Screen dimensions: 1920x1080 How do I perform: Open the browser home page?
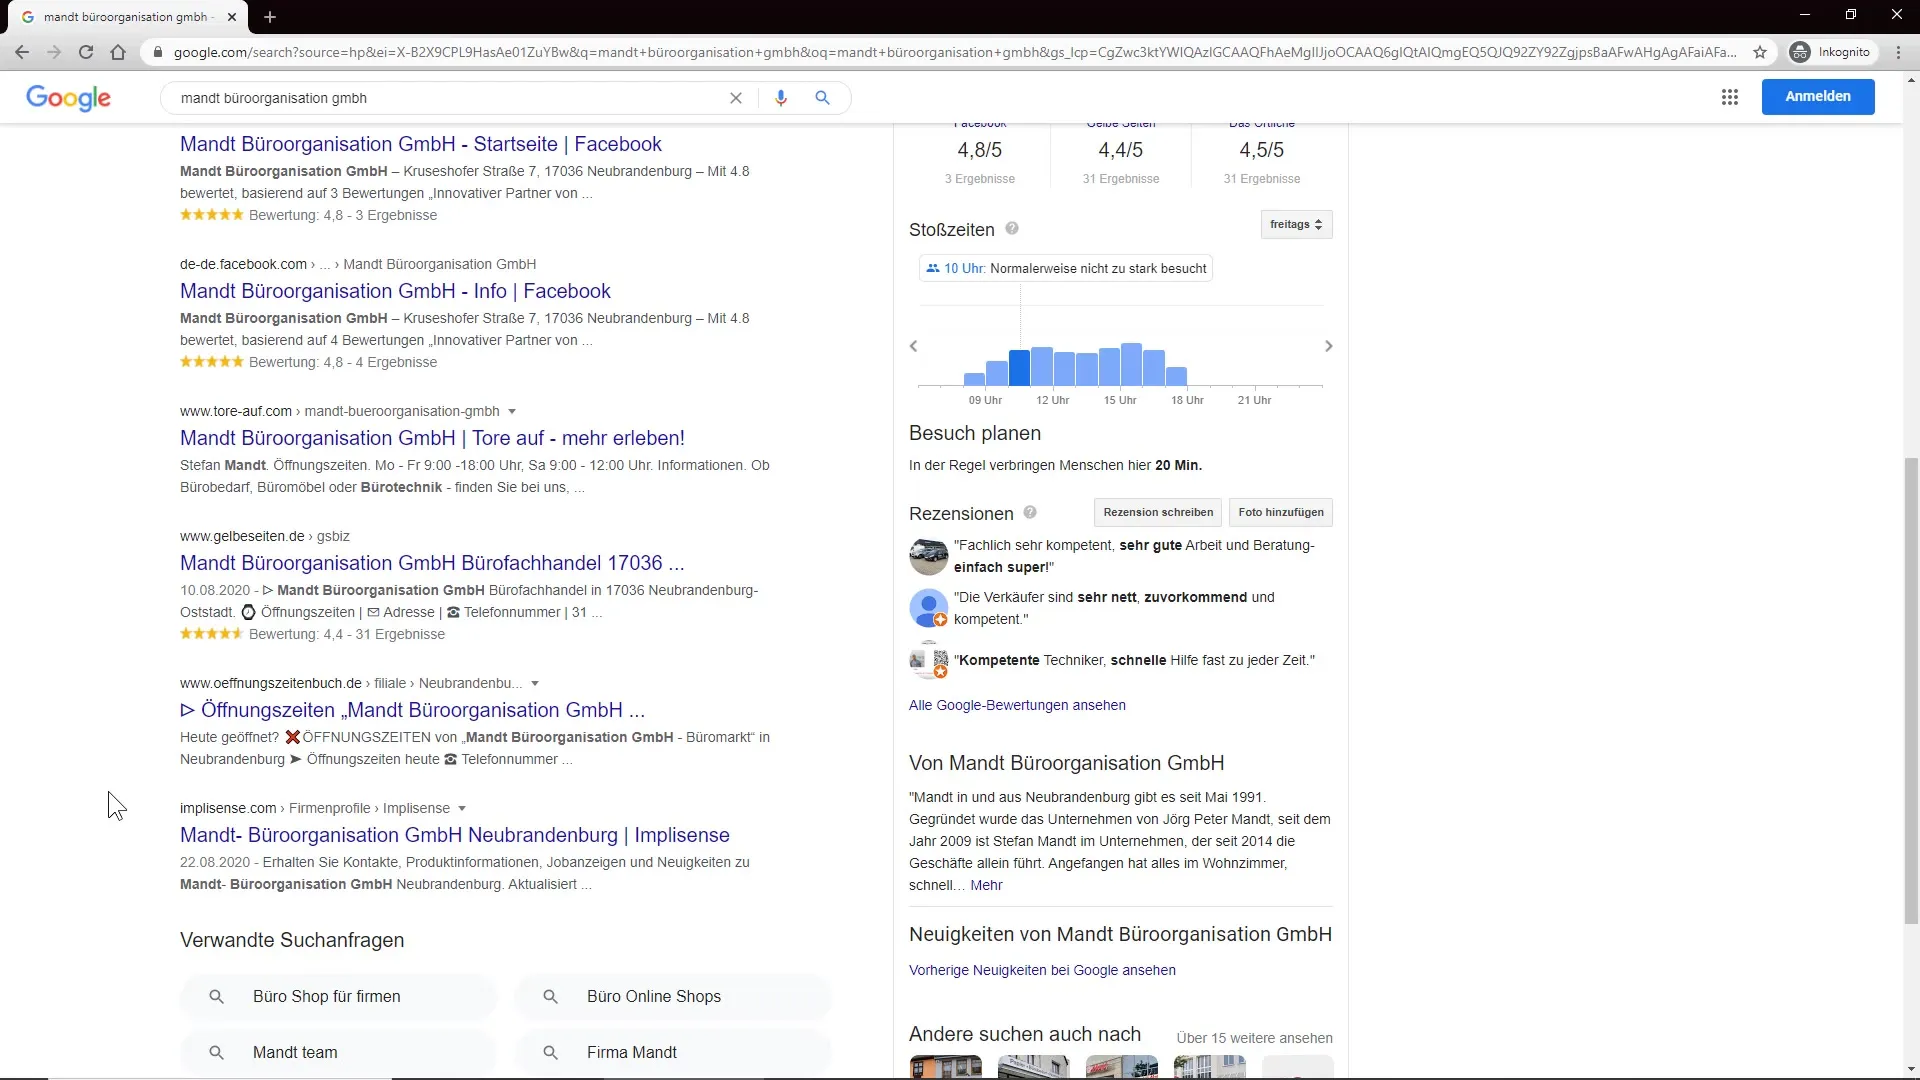click(x=118, y=52)
